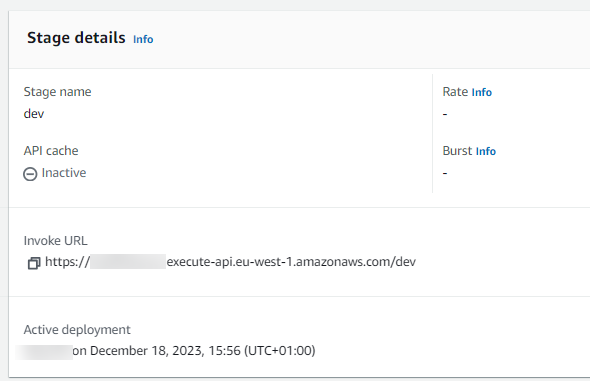Click the API cache label
The width and height of the screenshot is (590, 381).
(51, 150)
